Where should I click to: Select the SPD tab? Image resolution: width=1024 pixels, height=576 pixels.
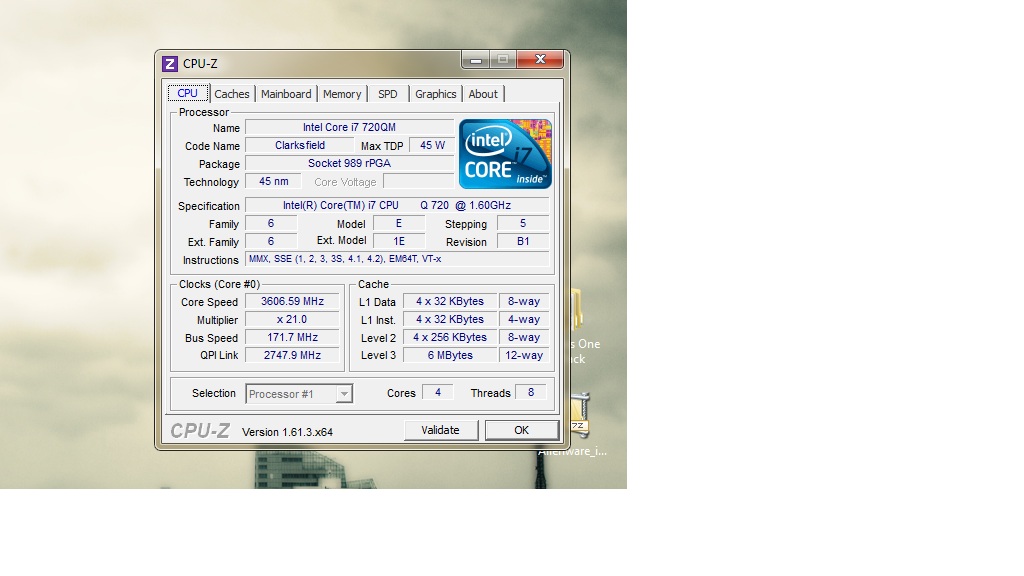(x=387, y=94)
